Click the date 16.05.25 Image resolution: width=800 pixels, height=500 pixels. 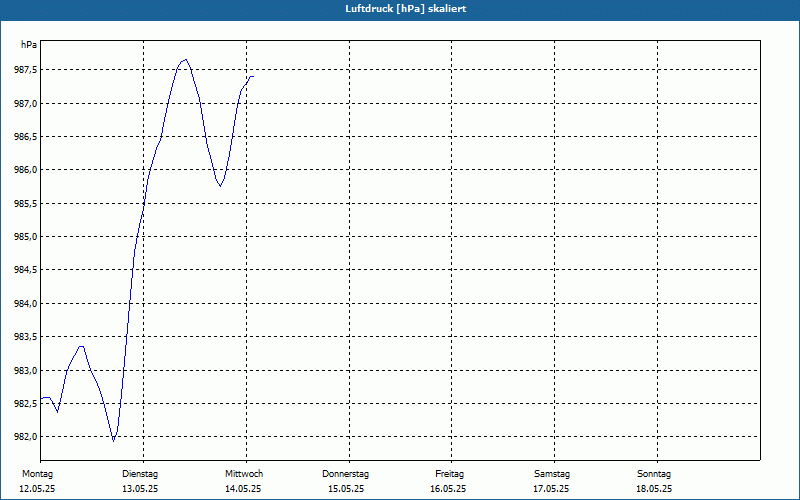448,489
